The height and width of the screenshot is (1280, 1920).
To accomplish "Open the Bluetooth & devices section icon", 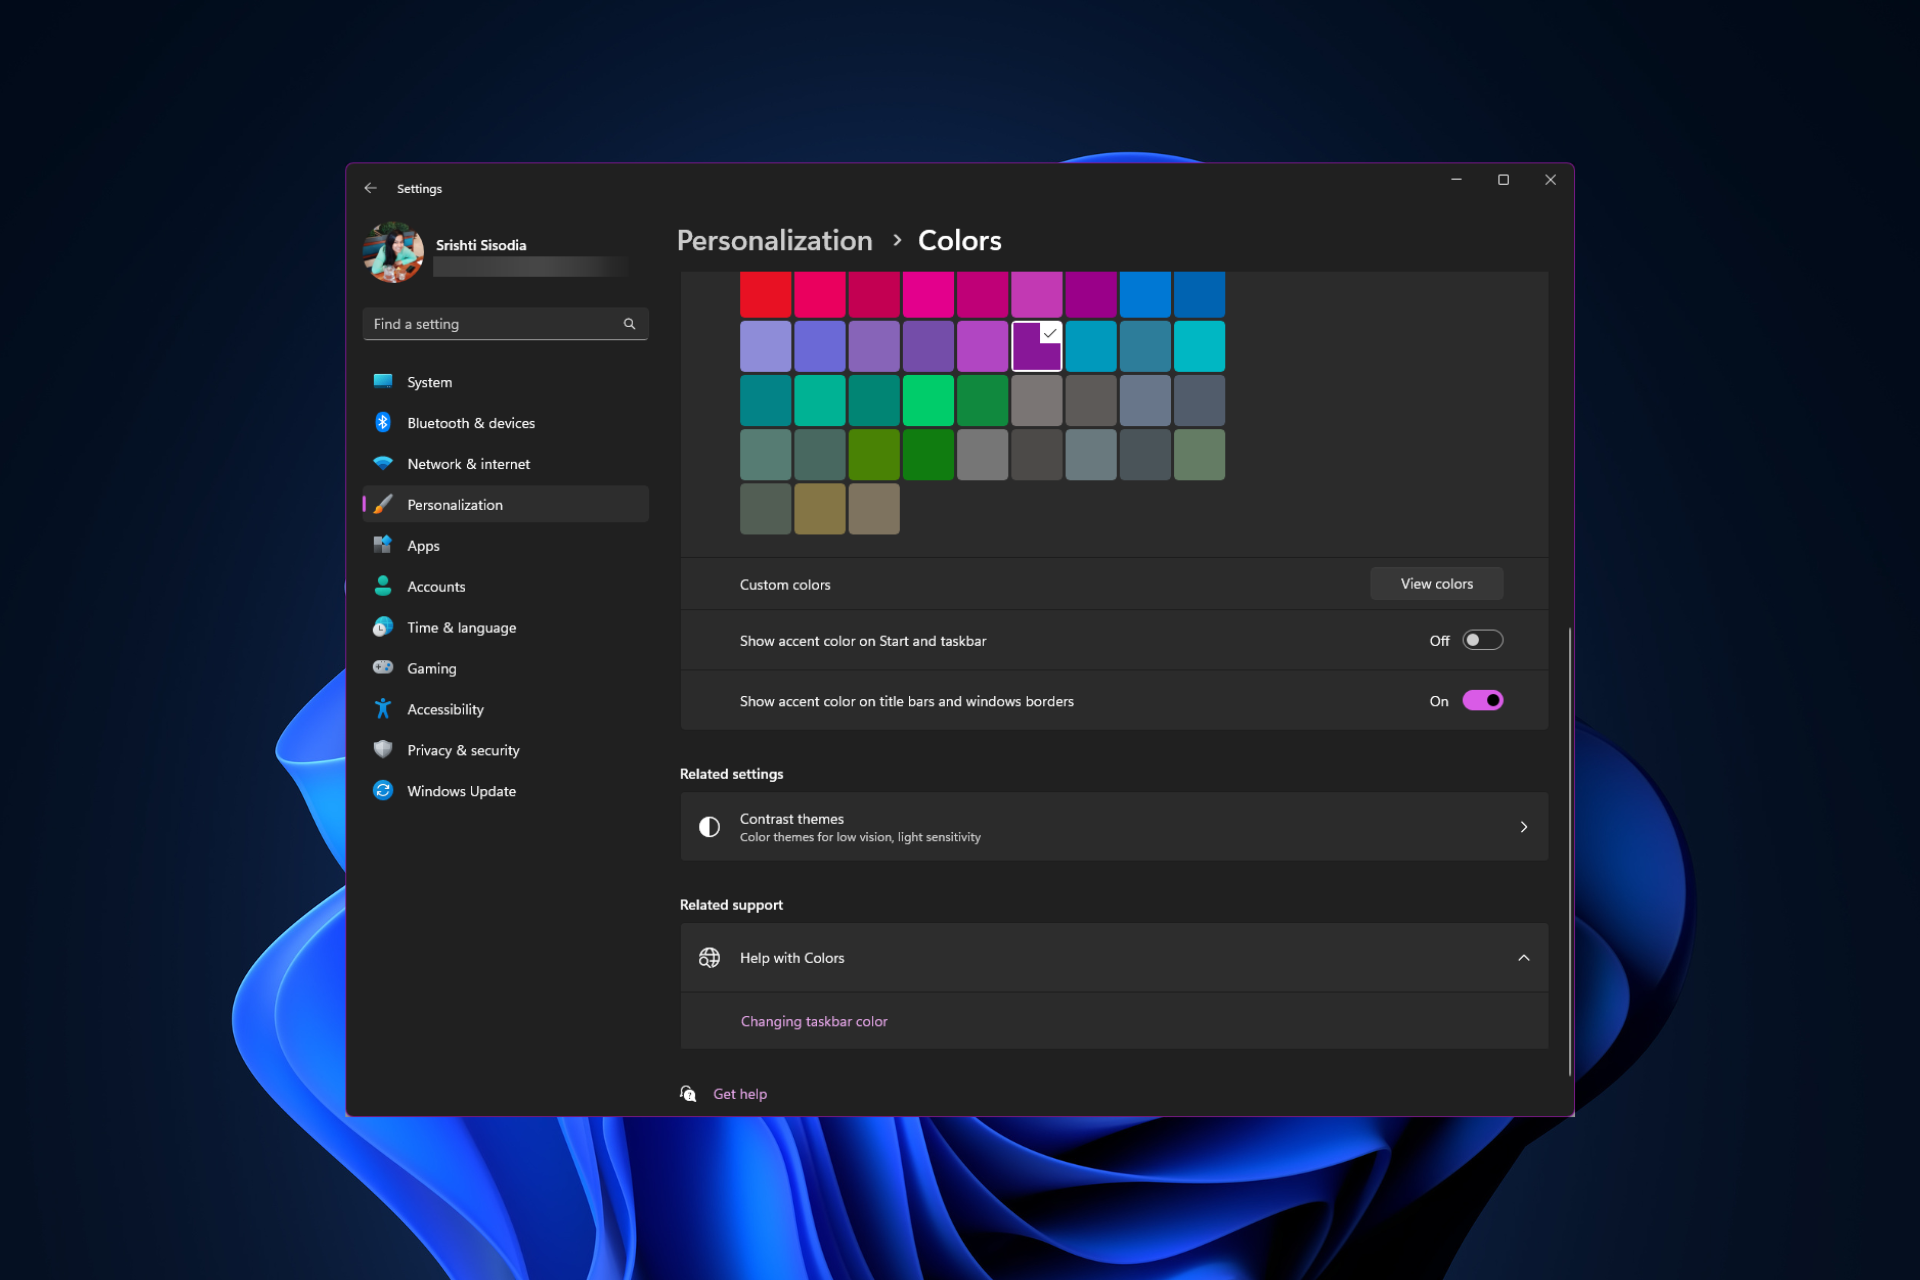I will (x=384, y=422).
